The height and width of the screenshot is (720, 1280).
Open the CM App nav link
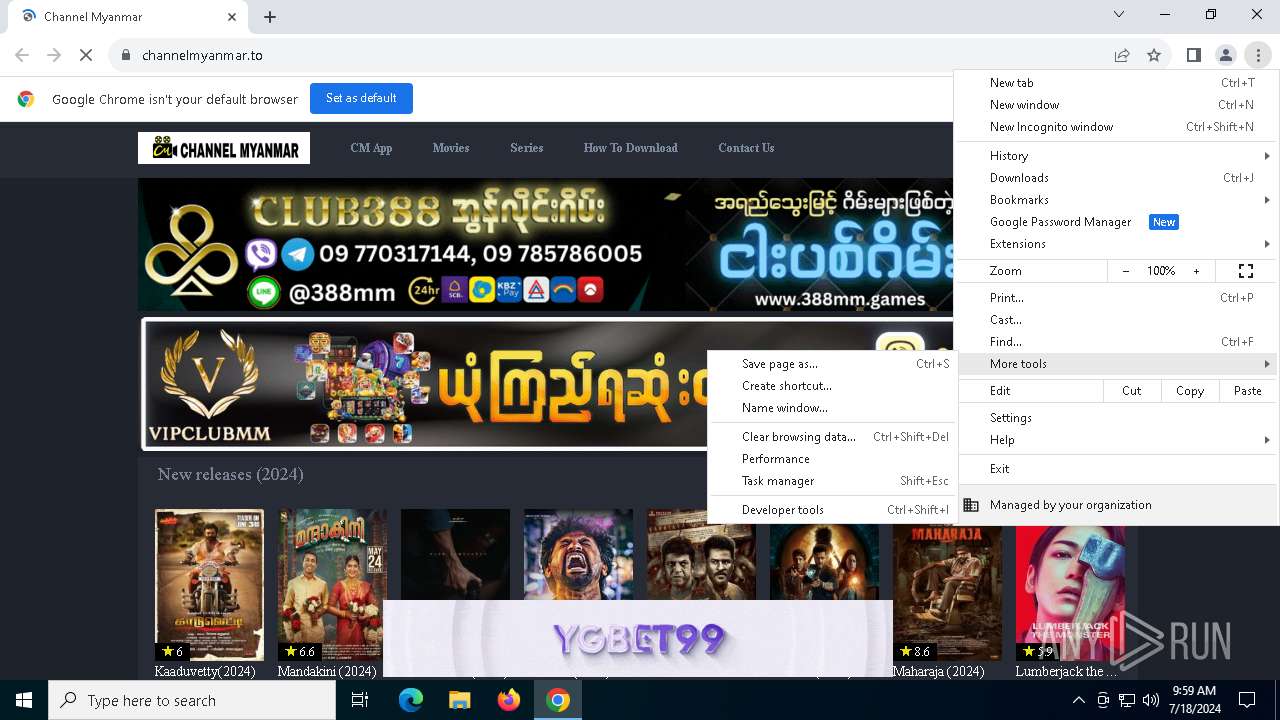pyautogui.click(x=371, y=148)
